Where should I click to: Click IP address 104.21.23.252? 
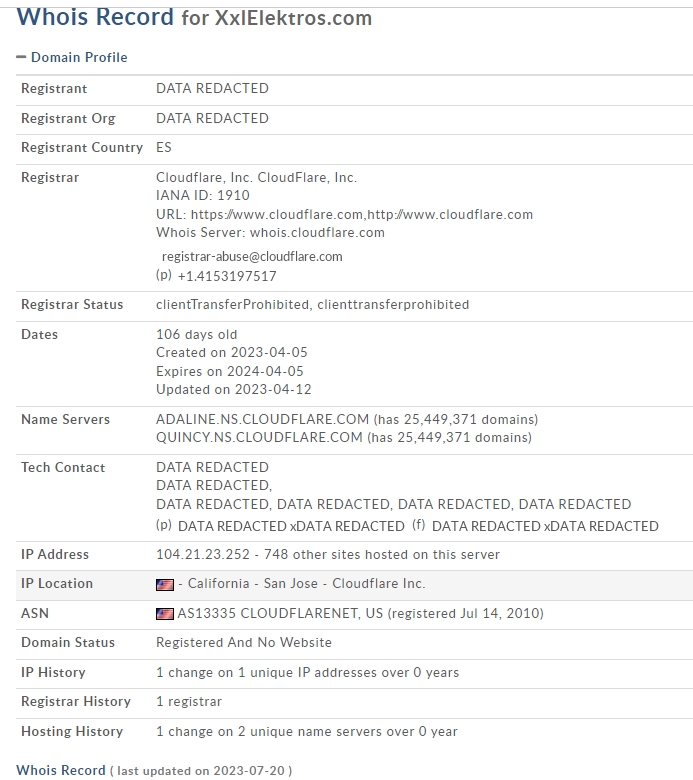(x=203, y=555)
